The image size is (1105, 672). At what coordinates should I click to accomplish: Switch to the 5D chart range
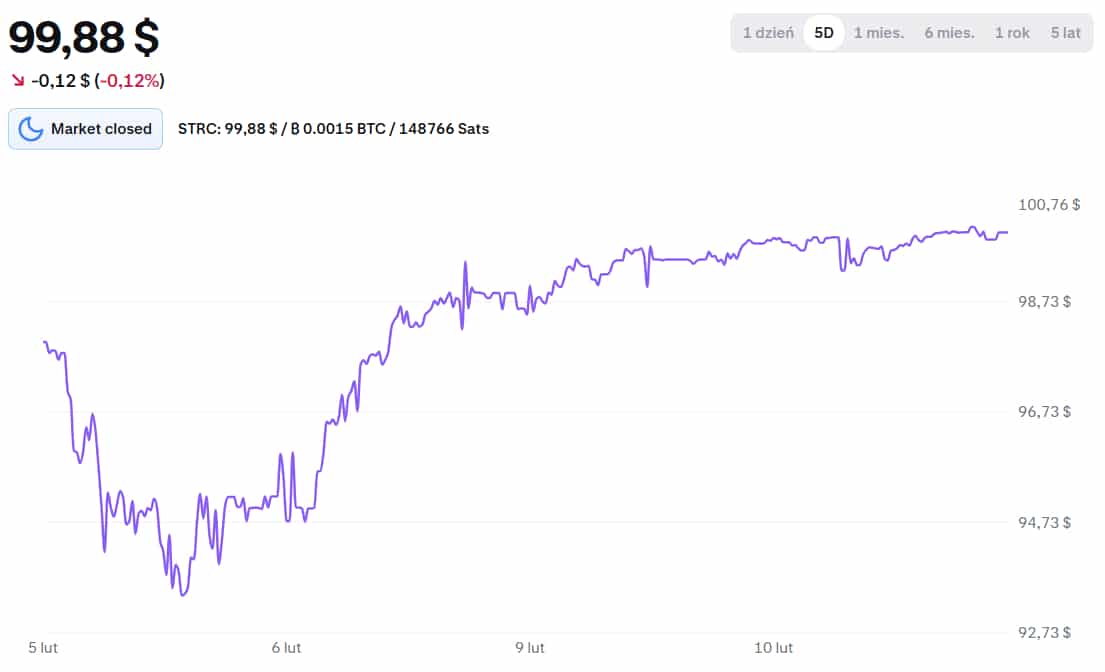click(824, 33)
